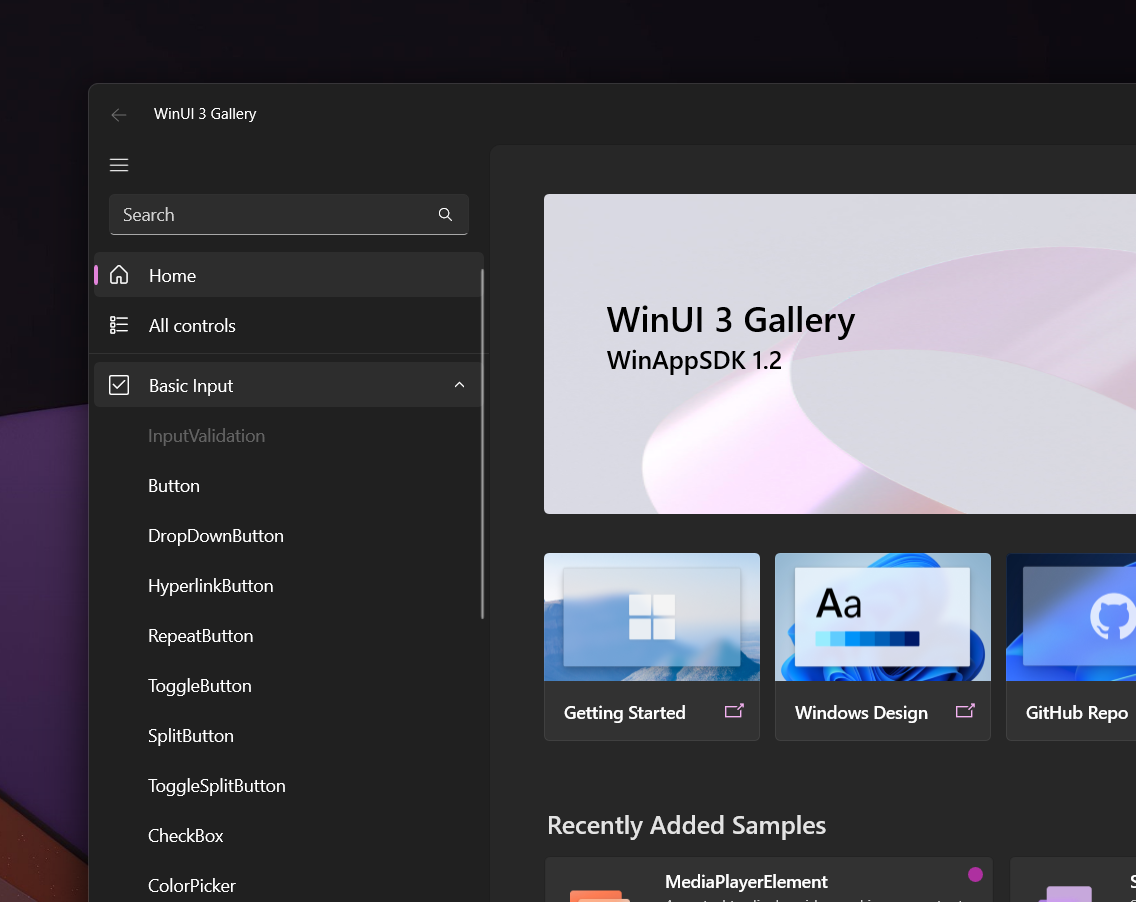Click the navigation pane scrollbar
Image resolution: width=1136 pixels, height=902 pixels.
tap(482, 443)
